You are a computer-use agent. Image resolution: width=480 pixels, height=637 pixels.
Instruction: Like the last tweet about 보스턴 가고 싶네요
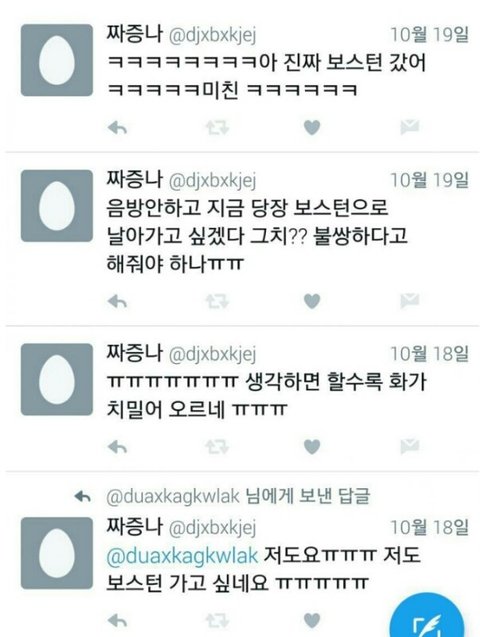(x=312, y=620)
